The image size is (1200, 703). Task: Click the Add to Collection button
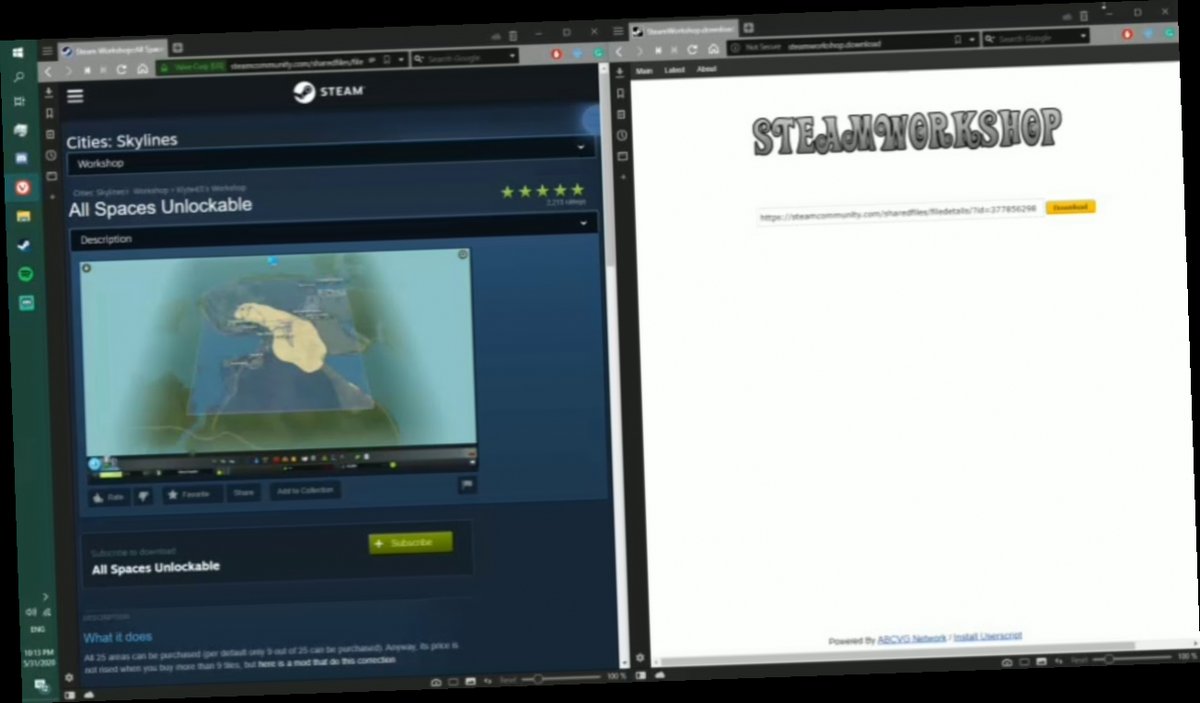(305, 490)
